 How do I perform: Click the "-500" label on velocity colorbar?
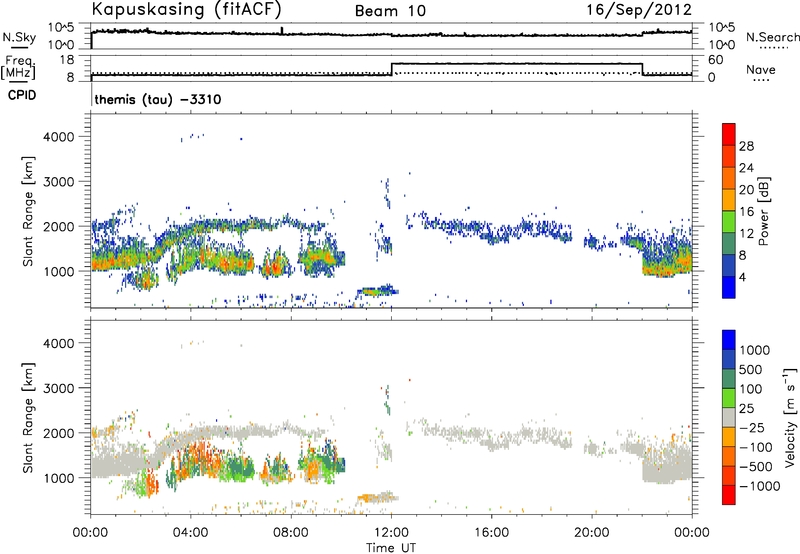[755, 467]
